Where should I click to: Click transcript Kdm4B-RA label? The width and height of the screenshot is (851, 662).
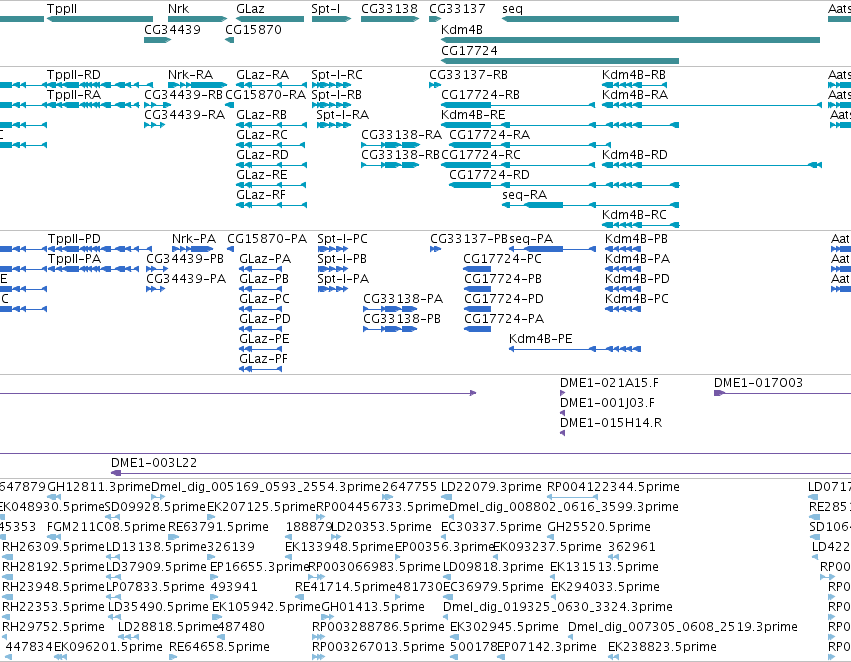tap(635, 94)
